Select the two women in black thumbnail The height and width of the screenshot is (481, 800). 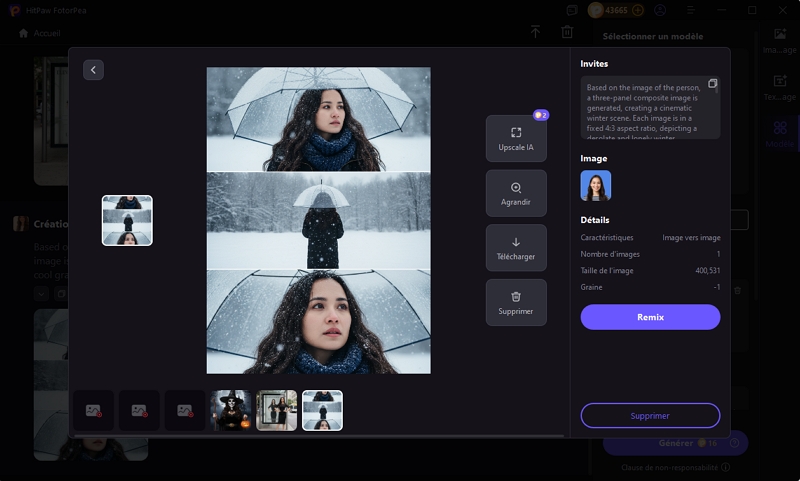(277, 410)
